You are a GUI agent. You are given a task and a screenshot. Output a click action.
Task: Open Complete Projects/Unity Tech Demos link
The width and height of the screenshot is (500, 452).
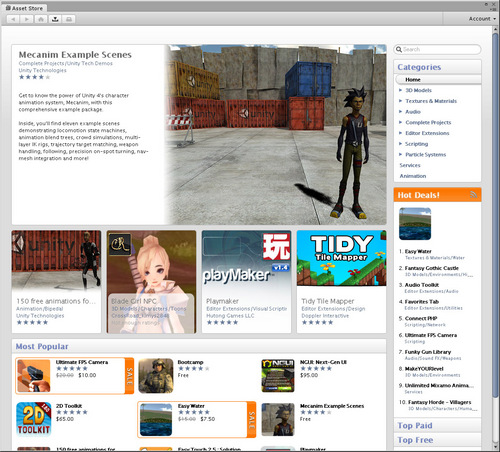coord(65,63)
